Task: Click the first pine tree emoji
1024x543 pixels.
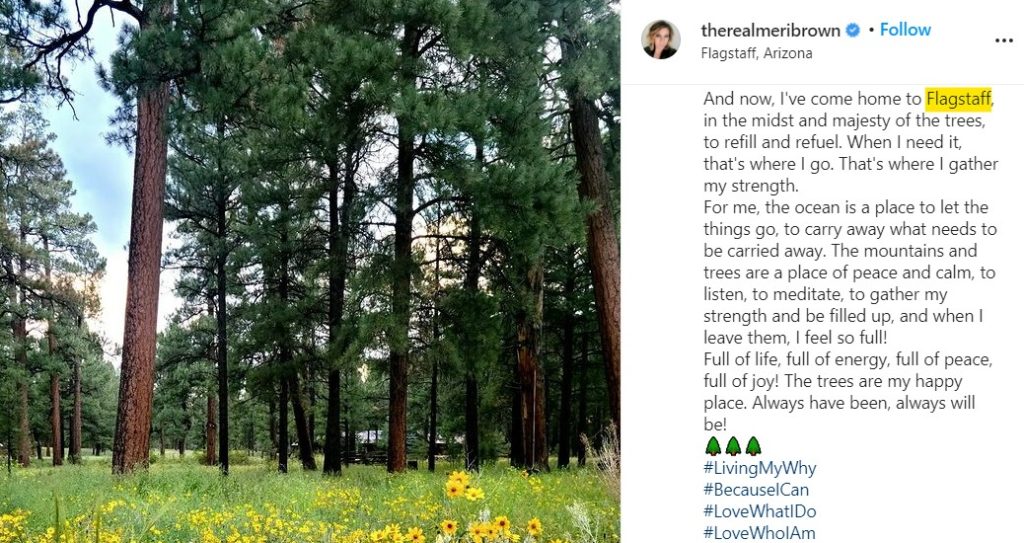Action: [x=713, y=445]
